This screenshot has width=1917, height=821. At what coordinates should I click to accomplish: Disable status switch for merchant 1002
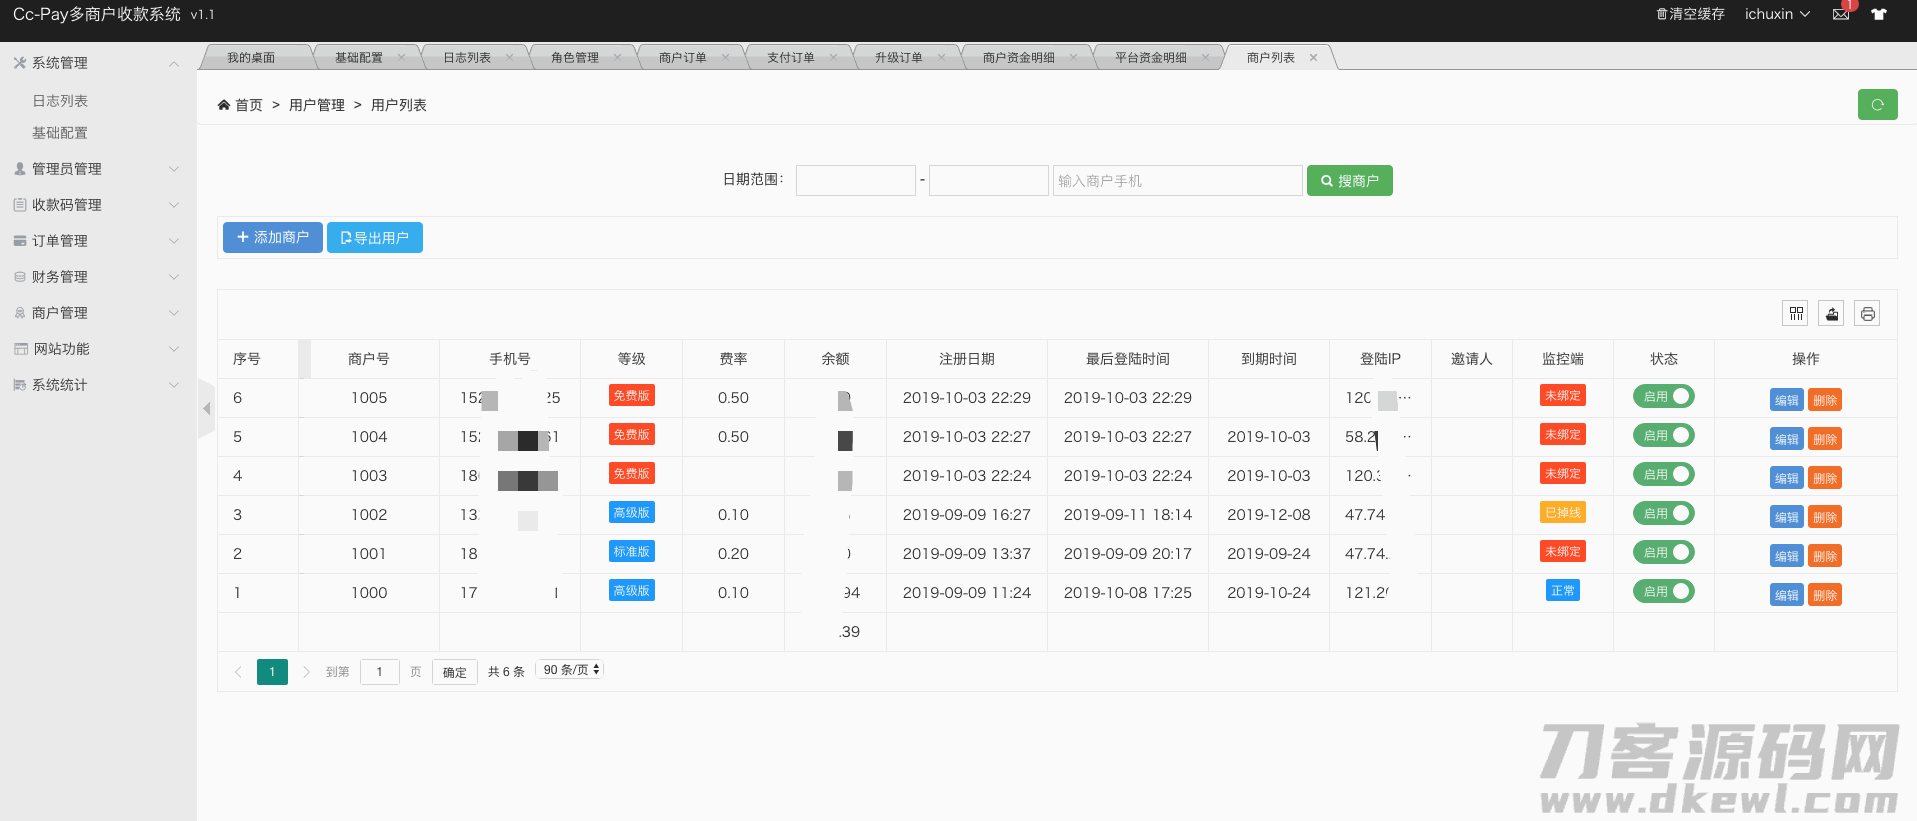point(1664,514)
